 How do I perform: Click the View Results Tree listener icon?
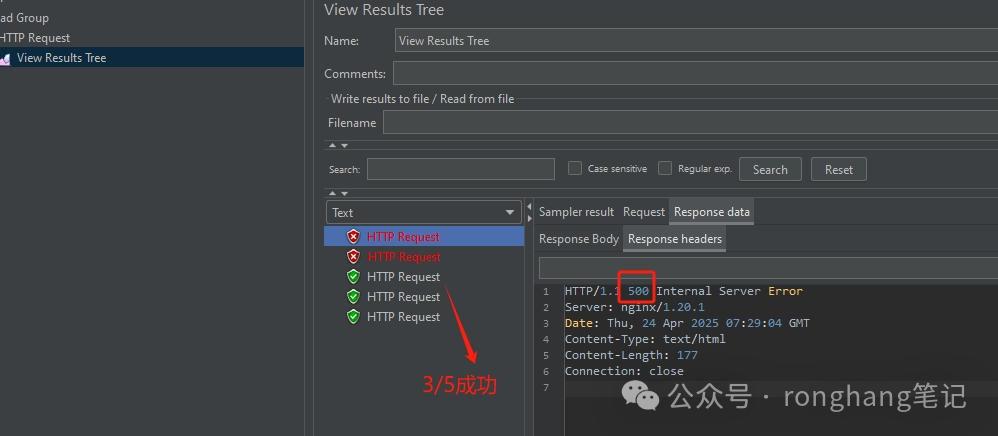[5, 58]
